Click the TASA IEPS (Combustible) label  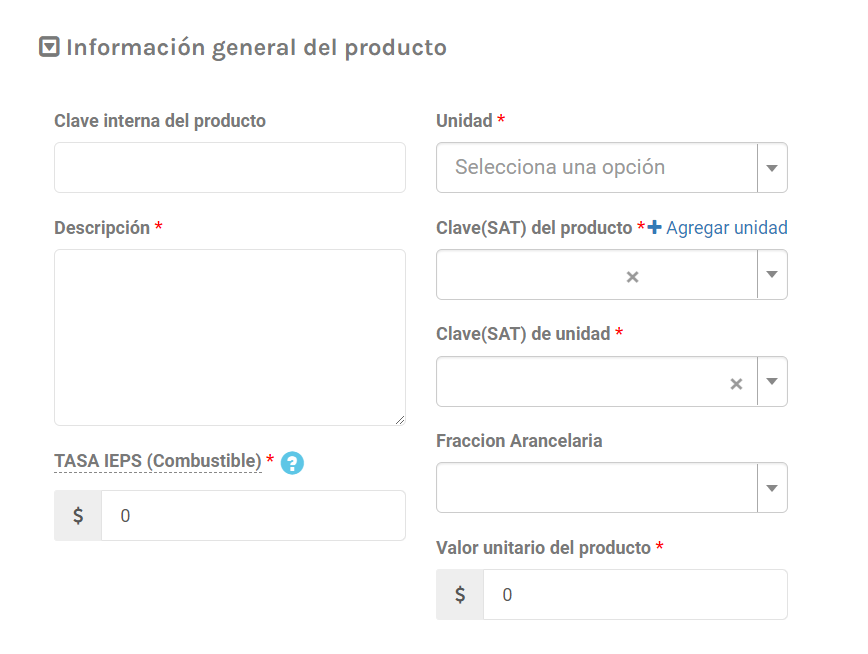point(157,460)
